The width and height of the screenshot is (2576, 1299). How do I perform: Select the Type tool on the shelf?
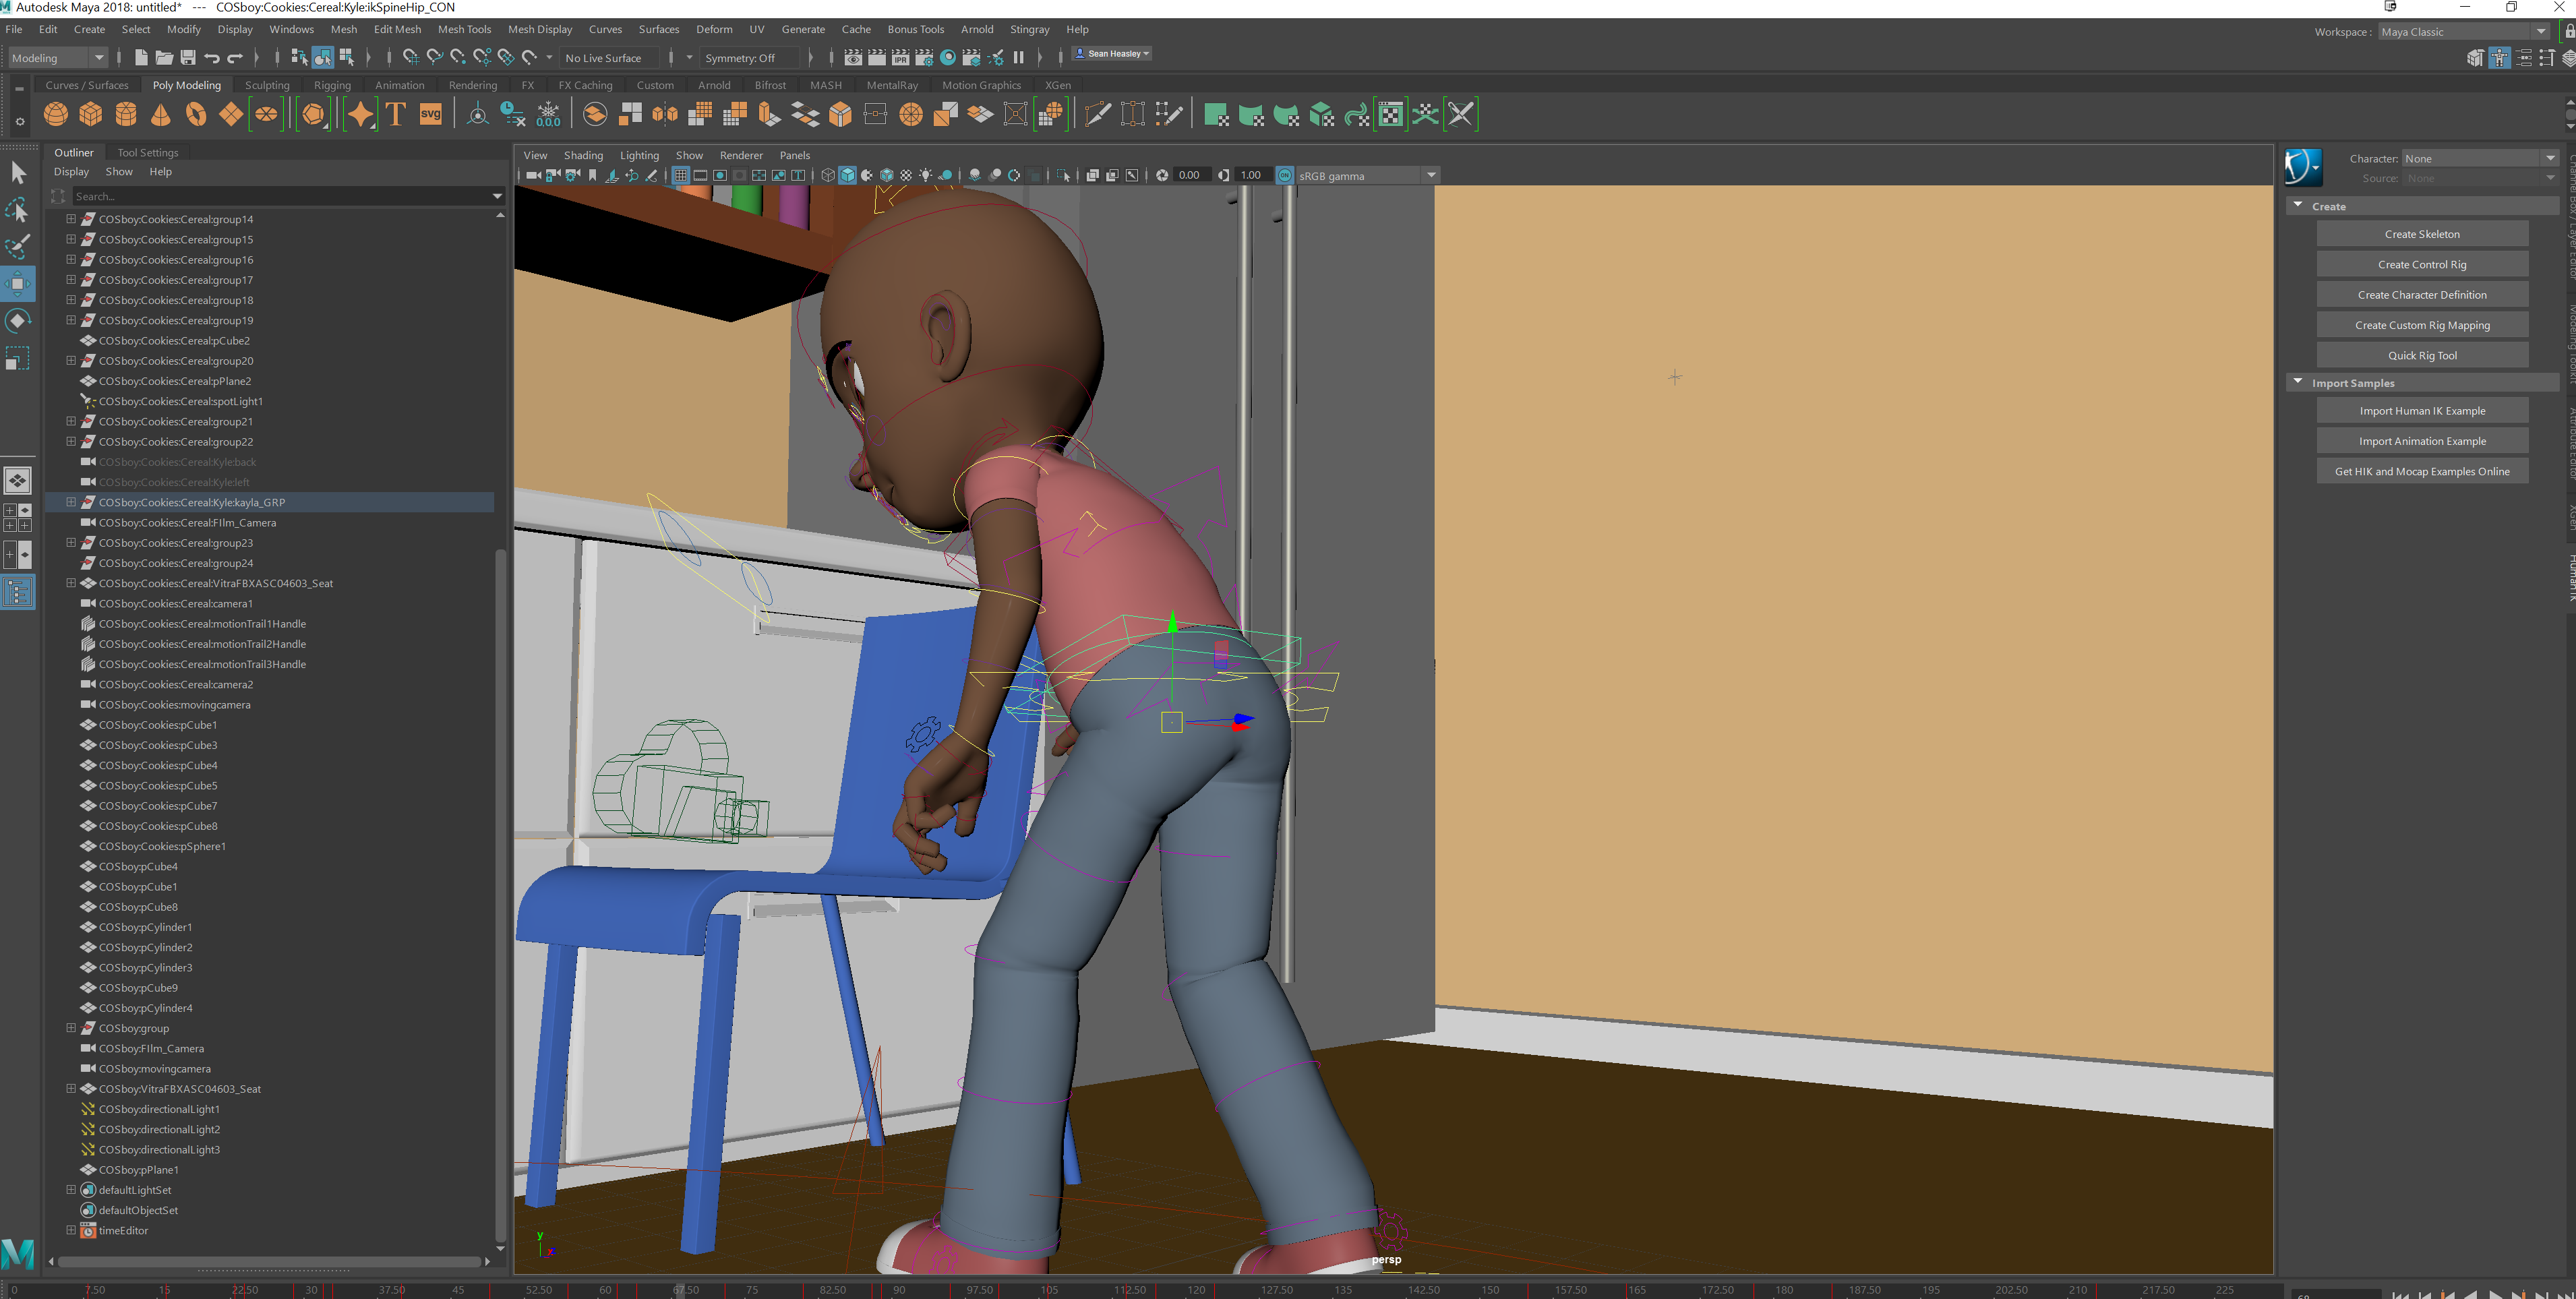(x=396, y=114)
